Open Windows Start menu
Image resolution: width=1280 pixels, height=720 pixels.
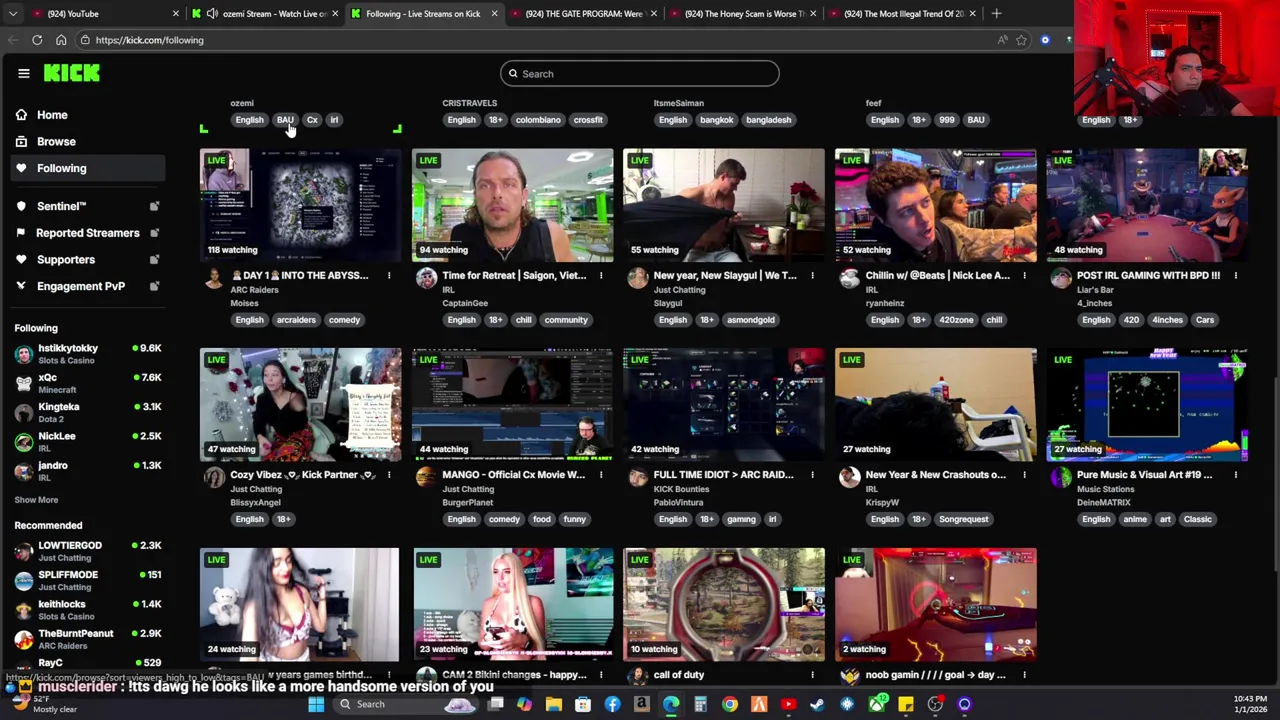click(316, 705)
